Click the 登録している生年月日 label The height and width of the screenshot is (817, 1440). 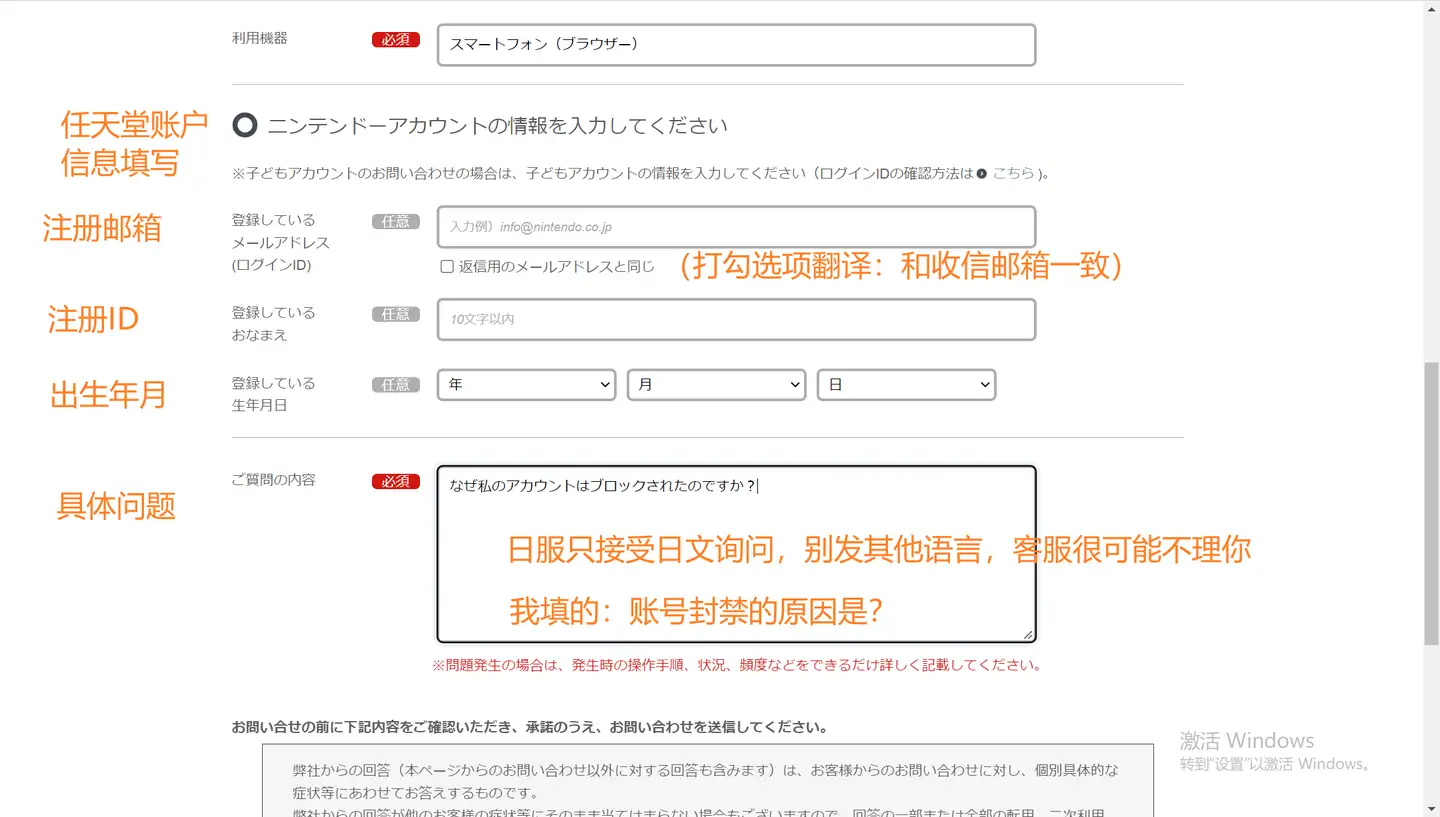(x=273, y=394)
